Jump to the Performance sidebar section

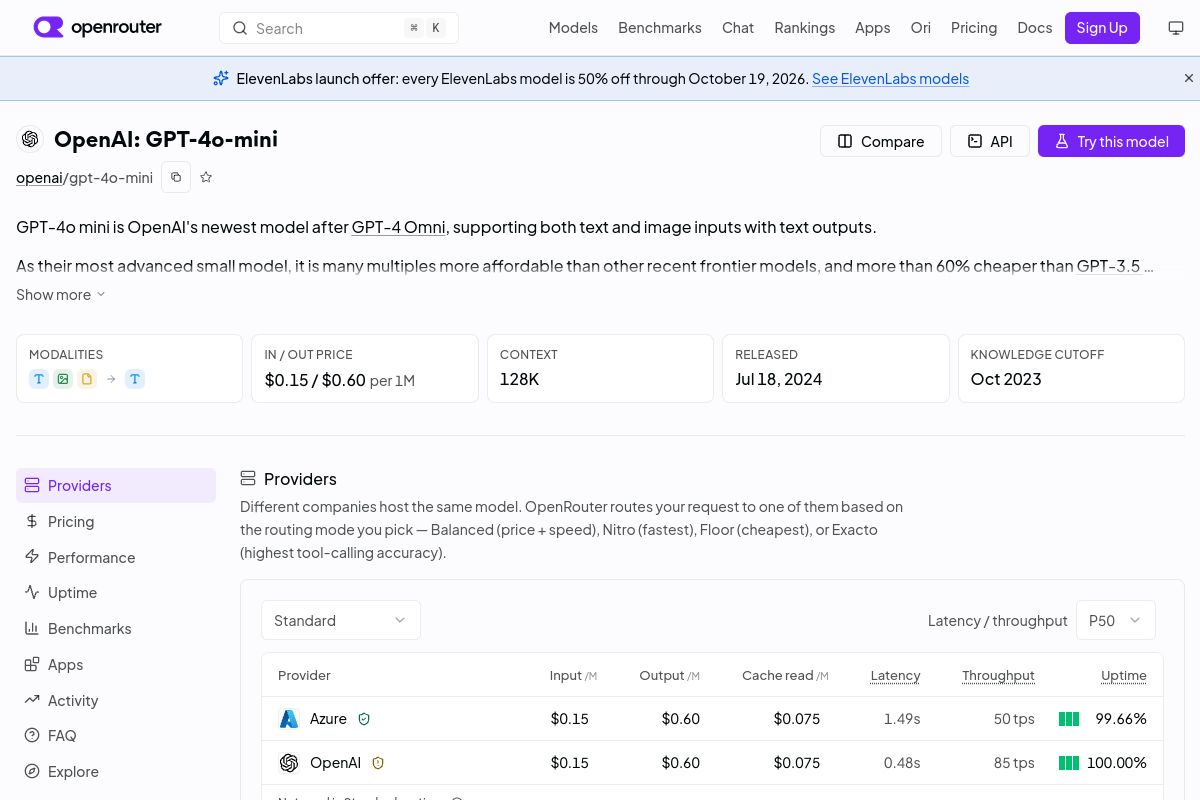(x=116, y=557)
